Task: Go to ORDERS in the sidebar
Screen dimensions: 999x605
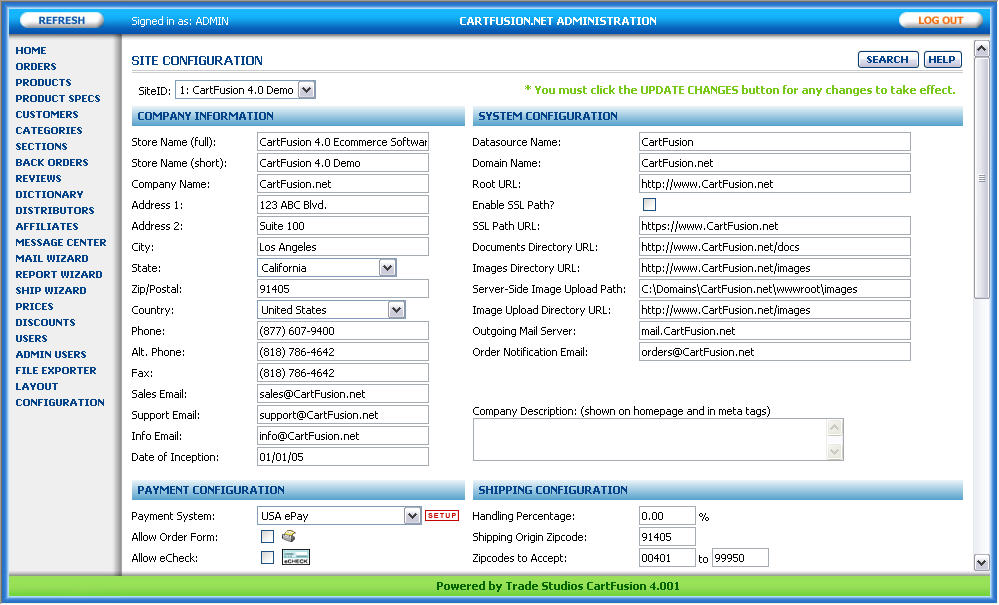Action: coord(36,66)
